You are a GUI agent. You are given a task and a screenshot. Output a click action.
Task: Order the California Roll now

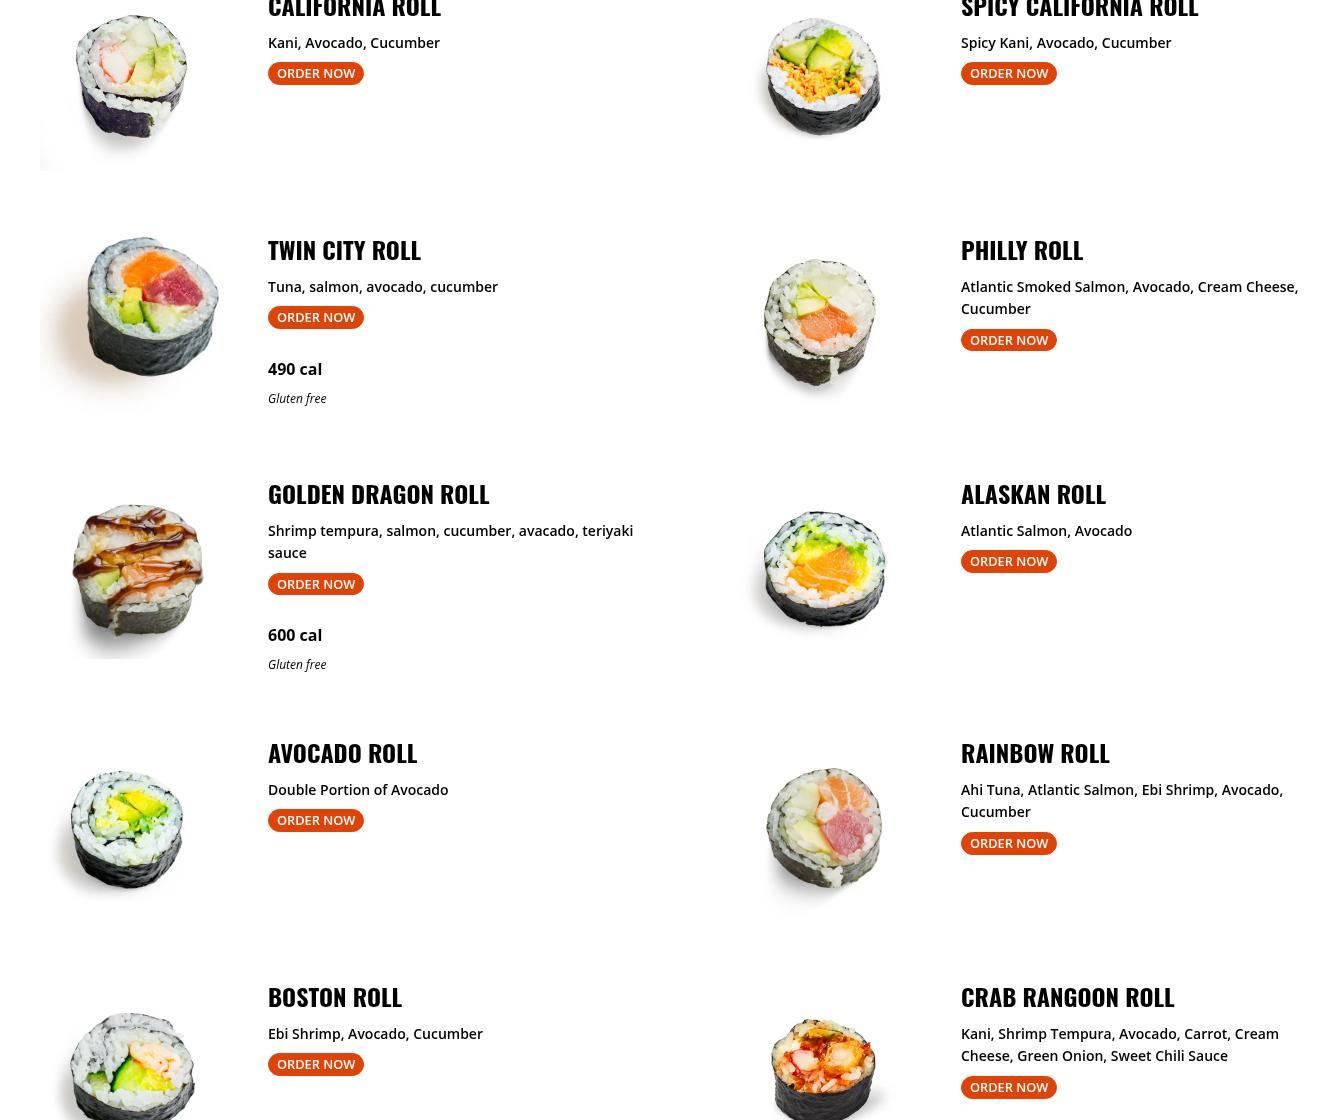pos(316,73)
